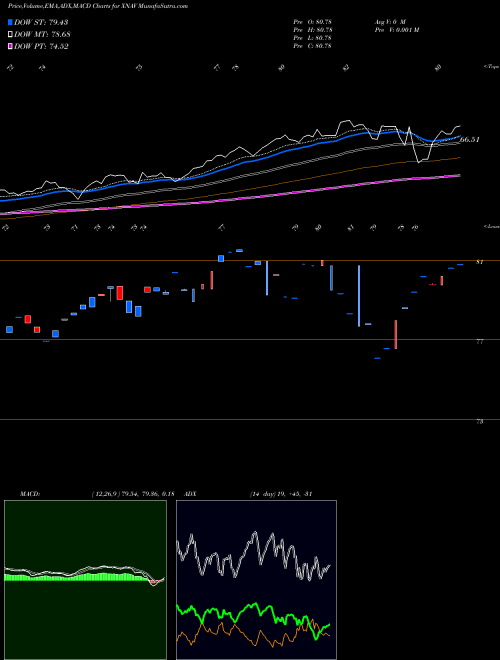Image resolution: width=500 pixels, height=660 pixels.
Task: Click the MACD panel title
Action: tap(29, 494)
